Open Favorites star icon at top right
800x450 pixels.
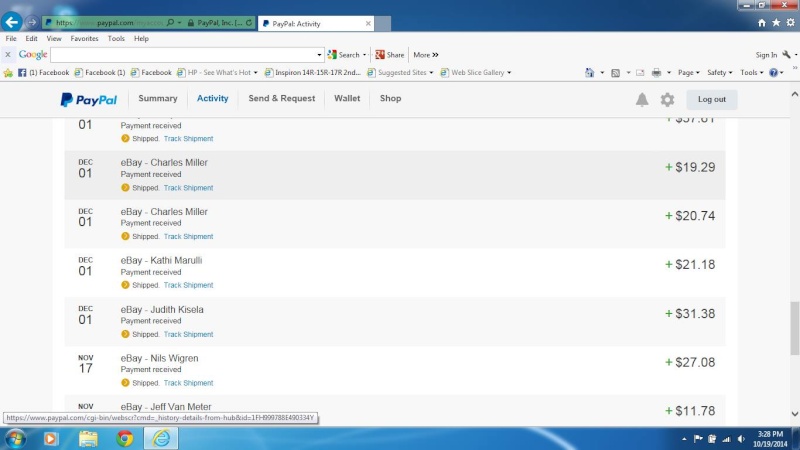click(x=776, y=22)
